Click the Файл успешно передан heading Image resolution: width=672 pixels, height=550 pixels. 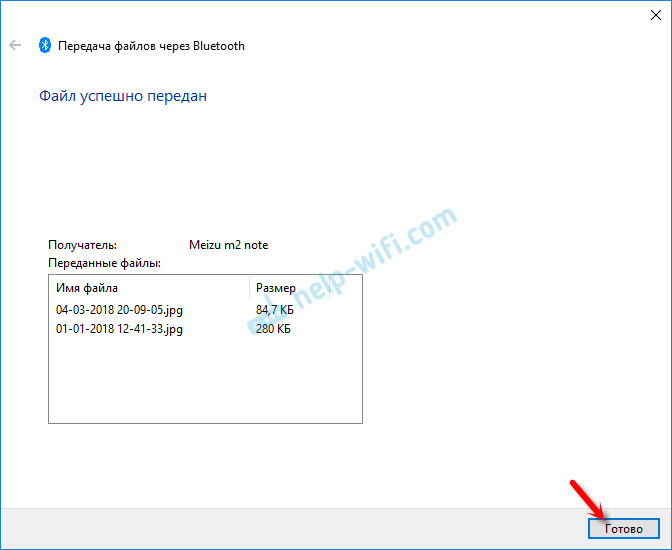pos(123,96)
